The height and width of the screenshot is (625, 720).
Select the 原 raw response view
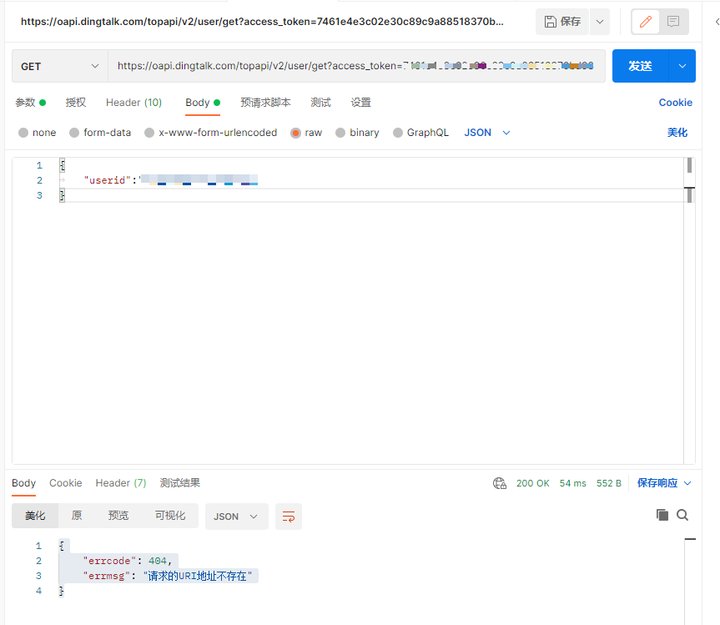(x=77, y=516)
